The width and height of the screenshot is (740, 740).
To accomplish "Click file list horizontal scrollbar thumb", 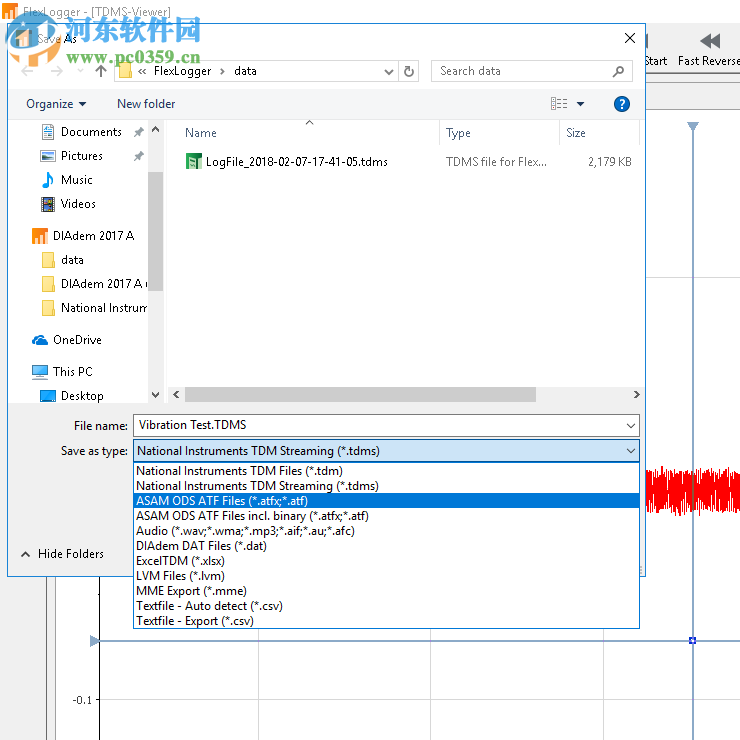I will click(x=360, y=395).
